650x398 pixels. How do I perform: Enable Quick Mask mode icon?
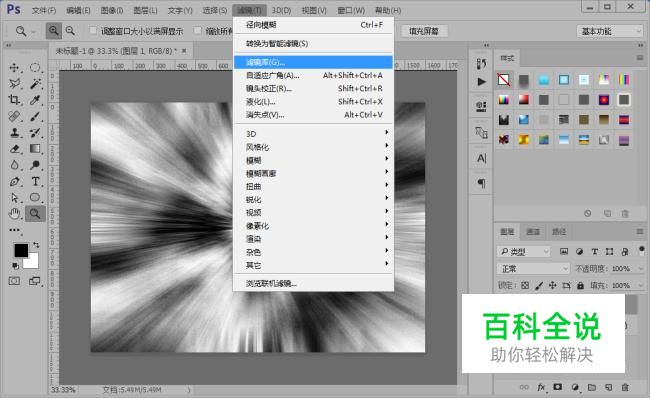pos(14,281)
